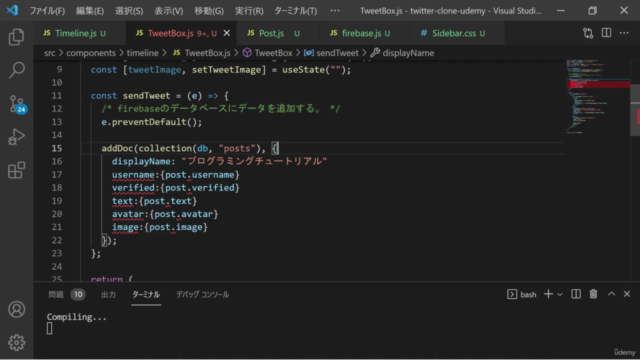Select the ターミナル panel tab
Screen dimensions: 640x360
click(146, 294)
